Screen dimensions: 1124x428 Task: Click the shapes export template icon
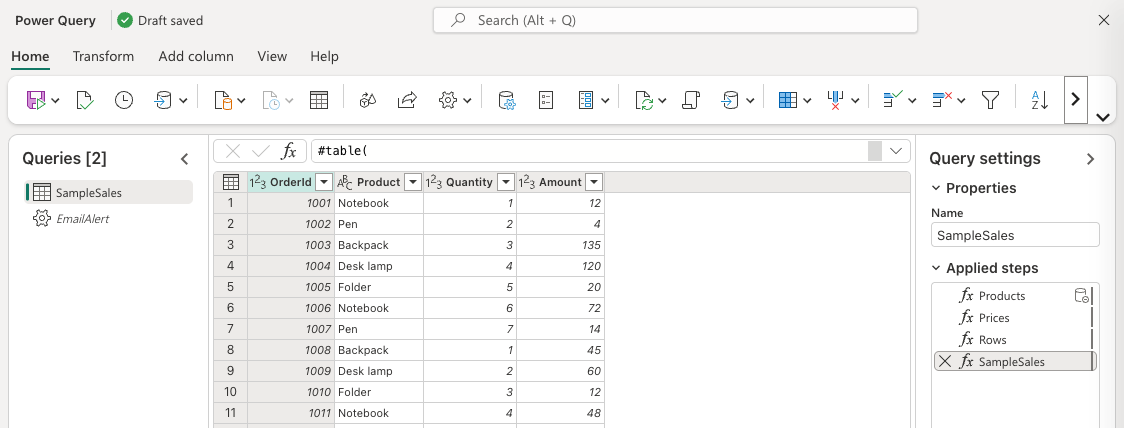pos(368,100)
